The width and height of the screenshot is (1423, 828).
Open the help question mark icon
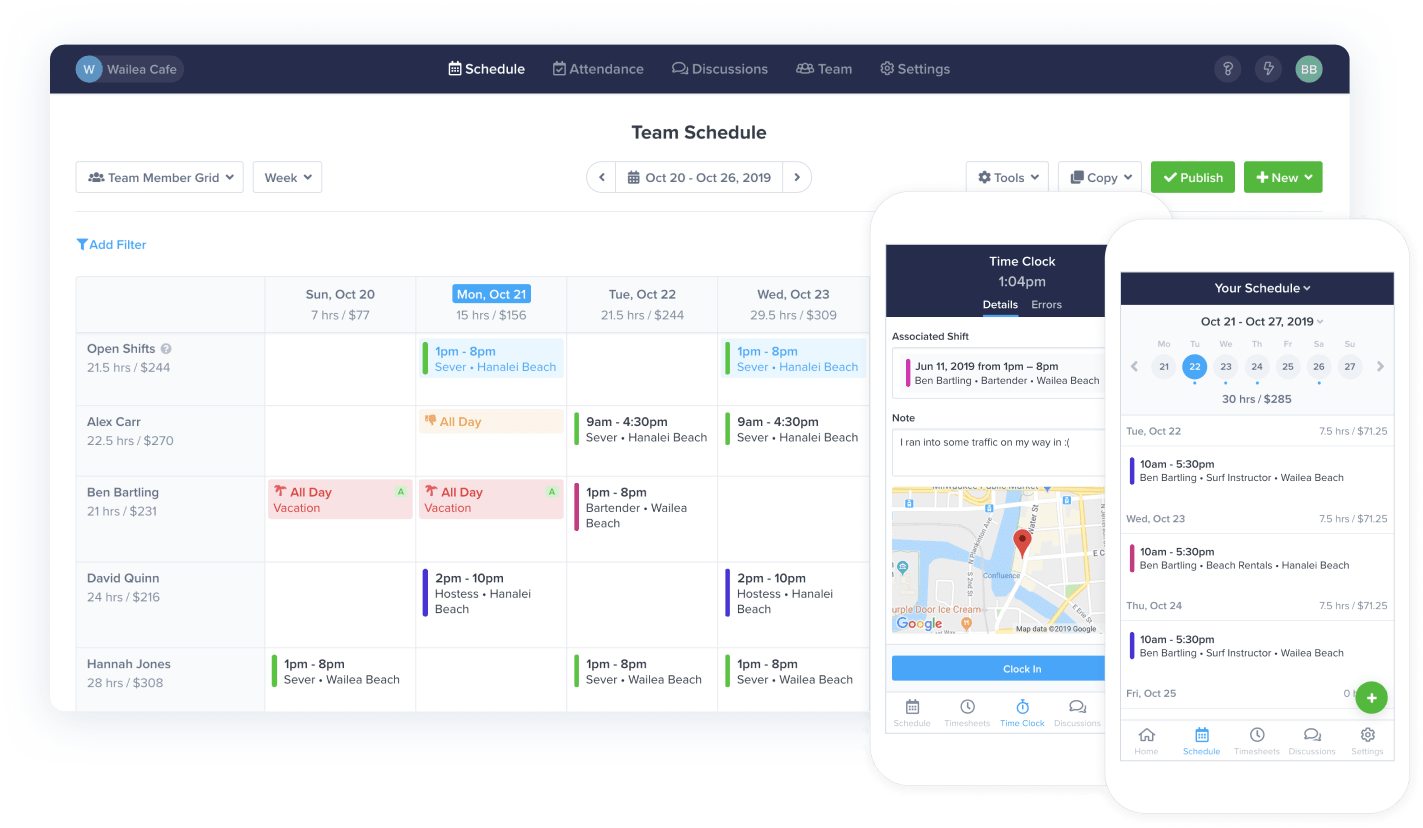click(1228, 69)
